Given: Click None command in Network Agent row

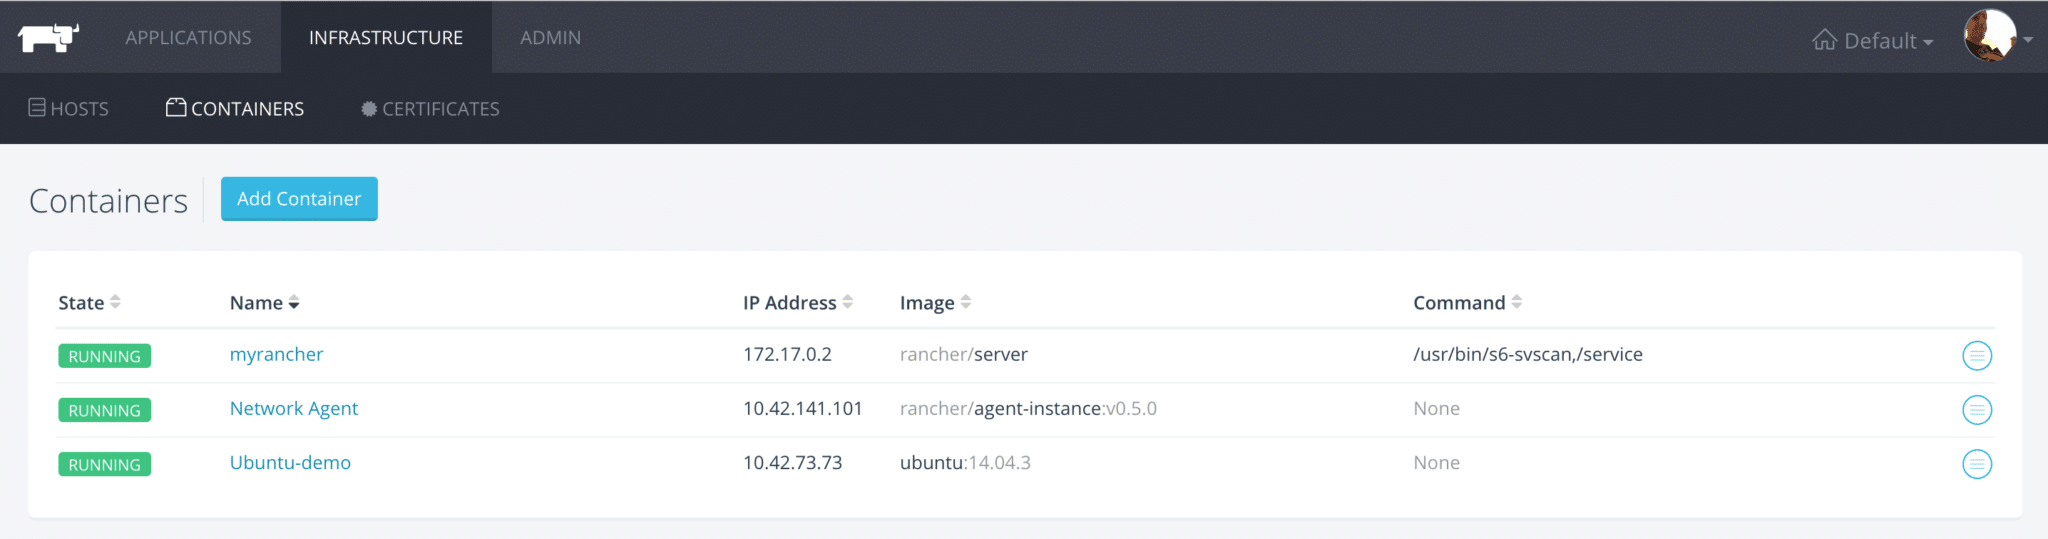Looking at the screenshot, I should pyautogui.click(x=1436, y=408).
